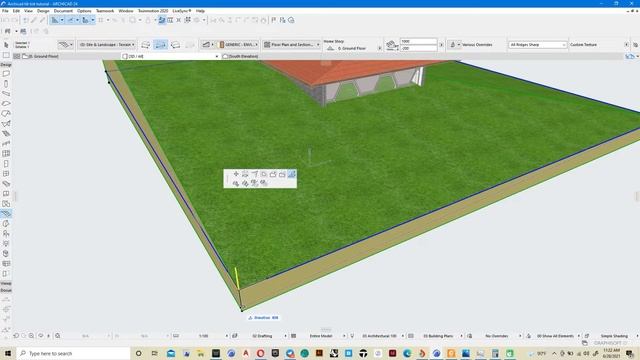Click in the Type here to search box
The height and width of the screenshot is (360, 640).
73,353
